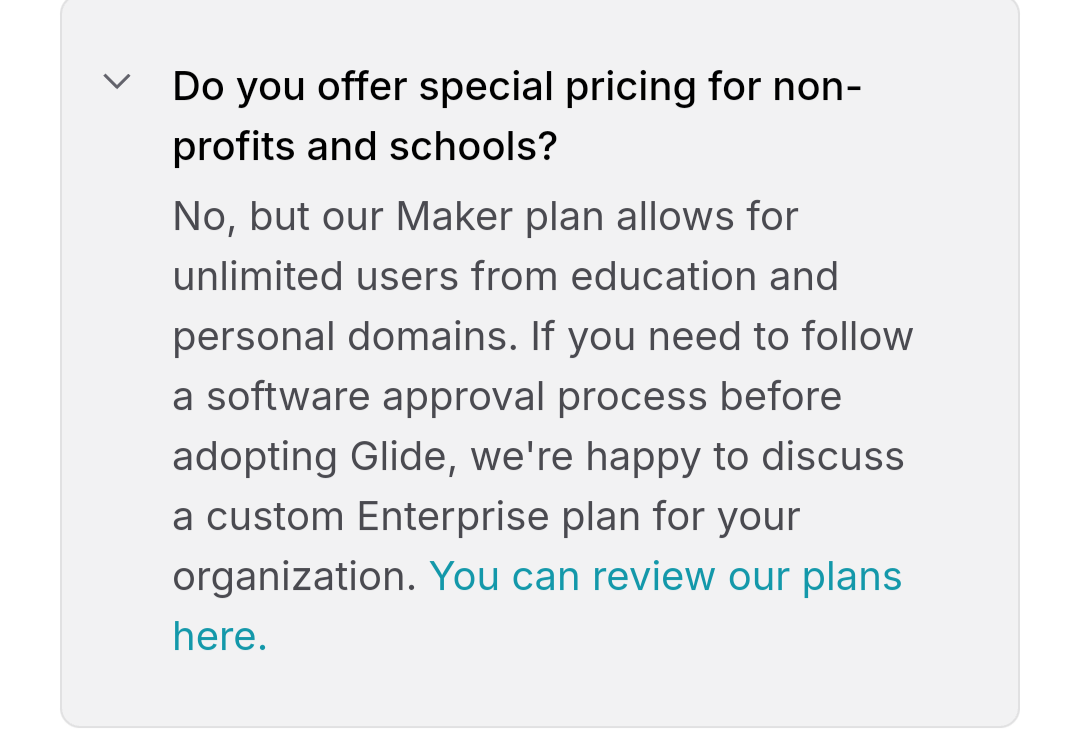The image size is (1080, 736).
Task: Click the 'unlimited users' text
Action: tap(315, 276)
